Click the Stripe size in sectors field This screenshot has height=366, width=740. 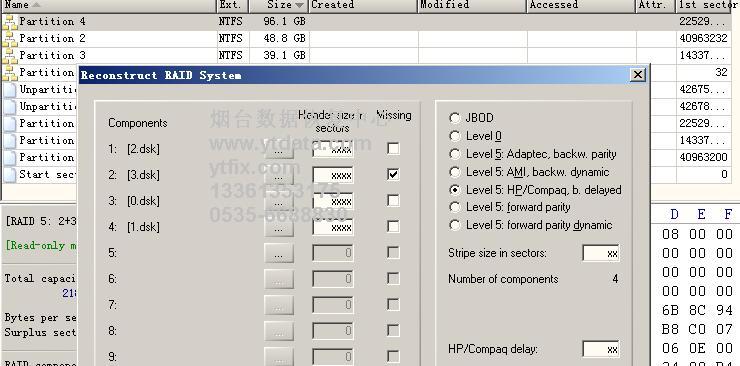[601, 253]
